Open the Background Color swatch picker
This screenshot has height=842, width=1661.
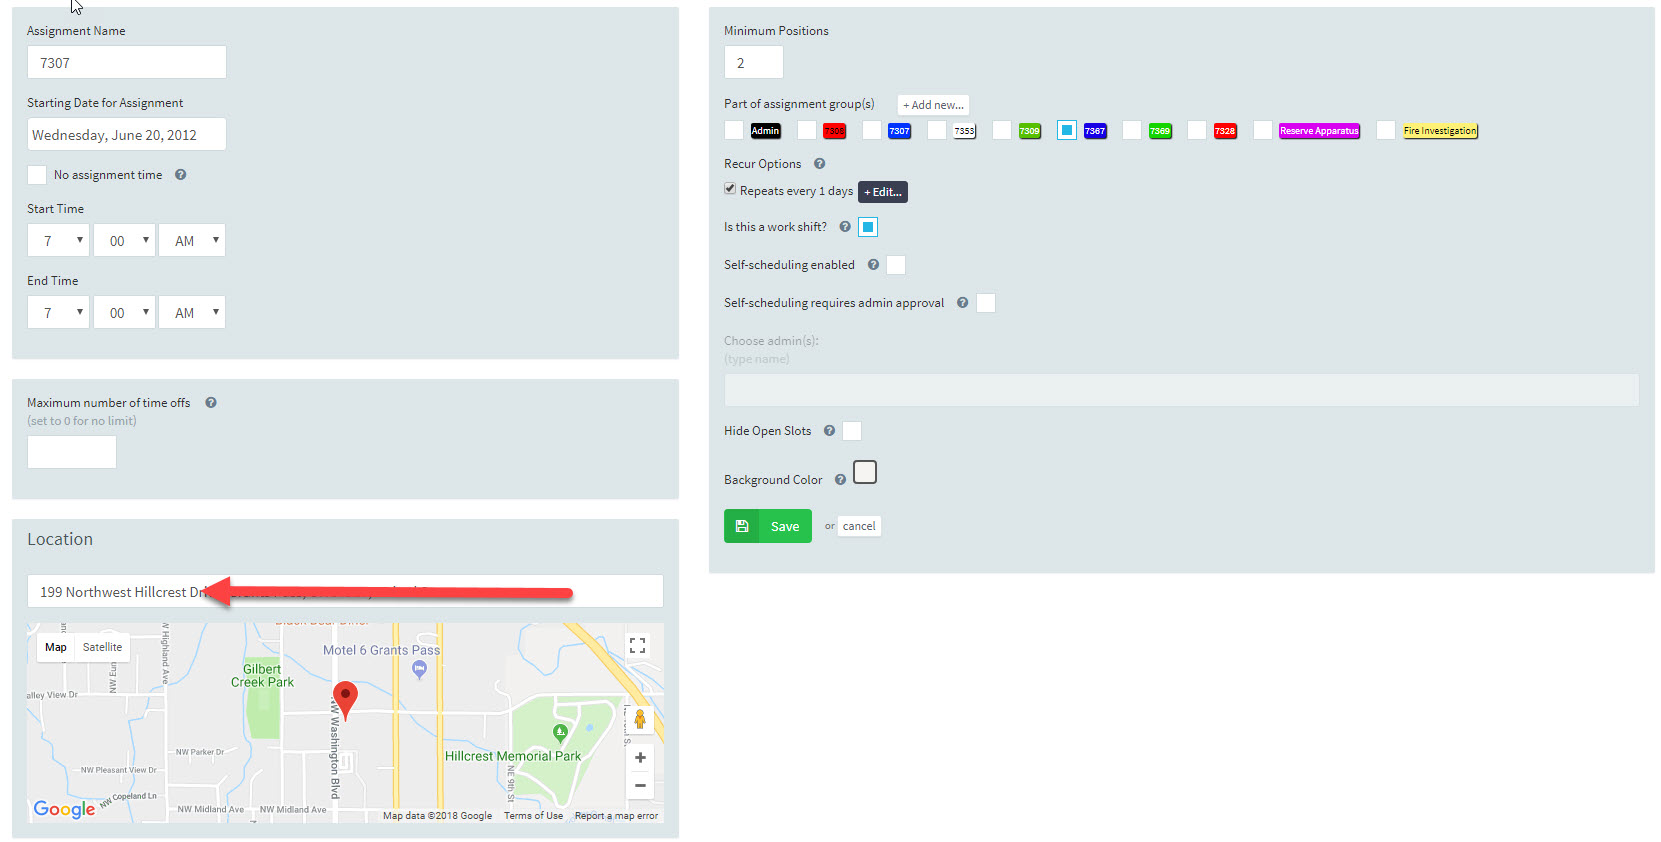click(865, 472)
